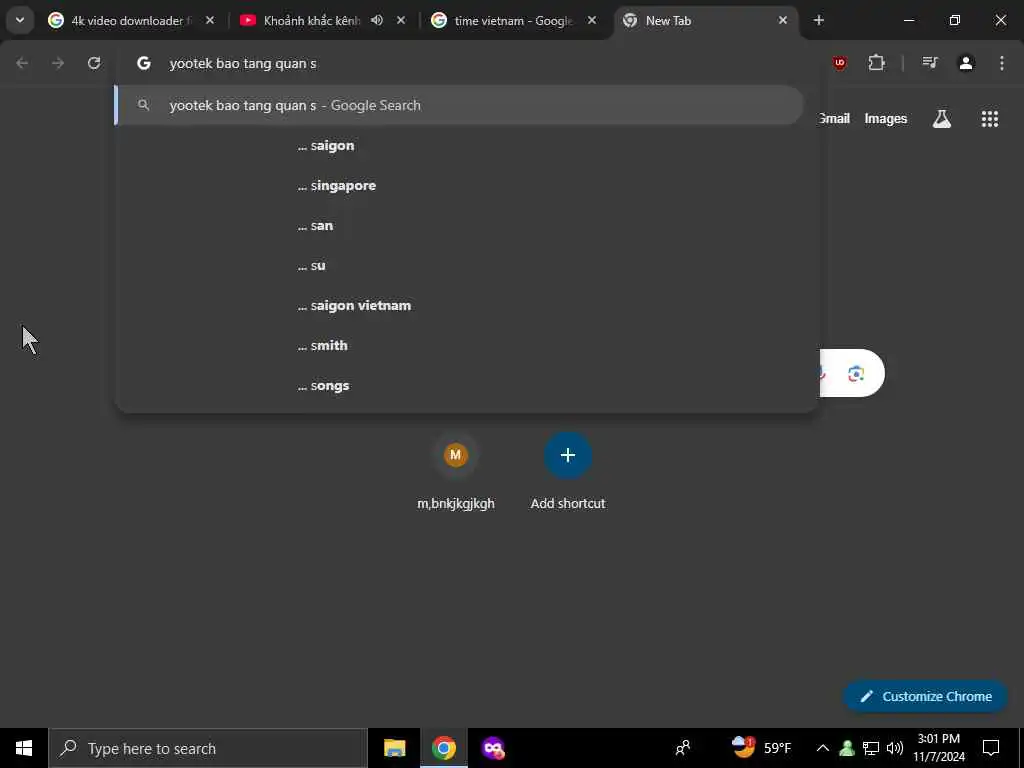The width and height of the screenshot is (1024, 768).
Task: Open the People icon in taskbar
Action: pos(683,748)
